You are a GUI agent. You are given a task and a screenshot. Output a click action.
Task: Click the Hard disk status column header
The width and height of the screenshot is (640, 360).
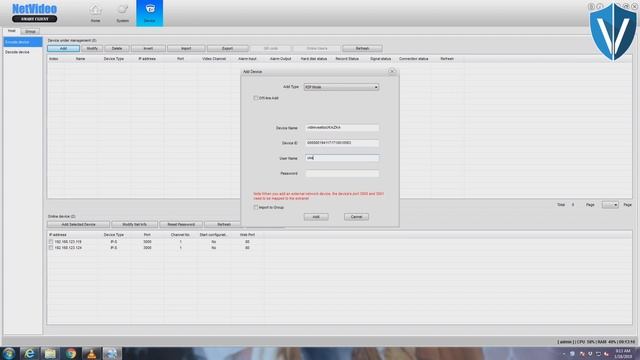coord(313,59)
